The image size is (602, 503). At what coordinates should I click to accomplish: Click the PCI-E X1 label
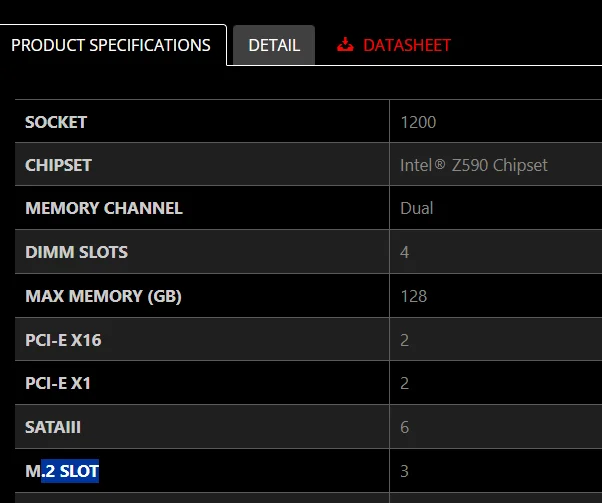[x=58, y=383]
